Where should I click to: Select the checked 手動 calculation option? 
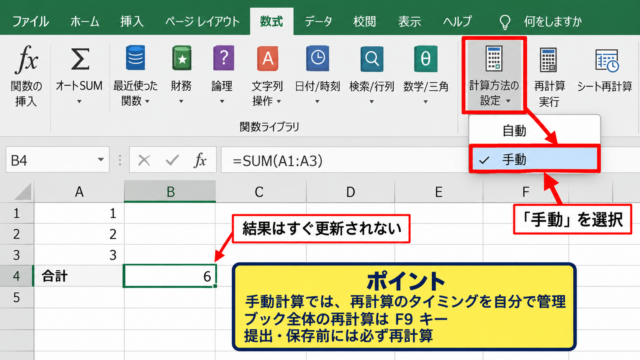point(534,159)
